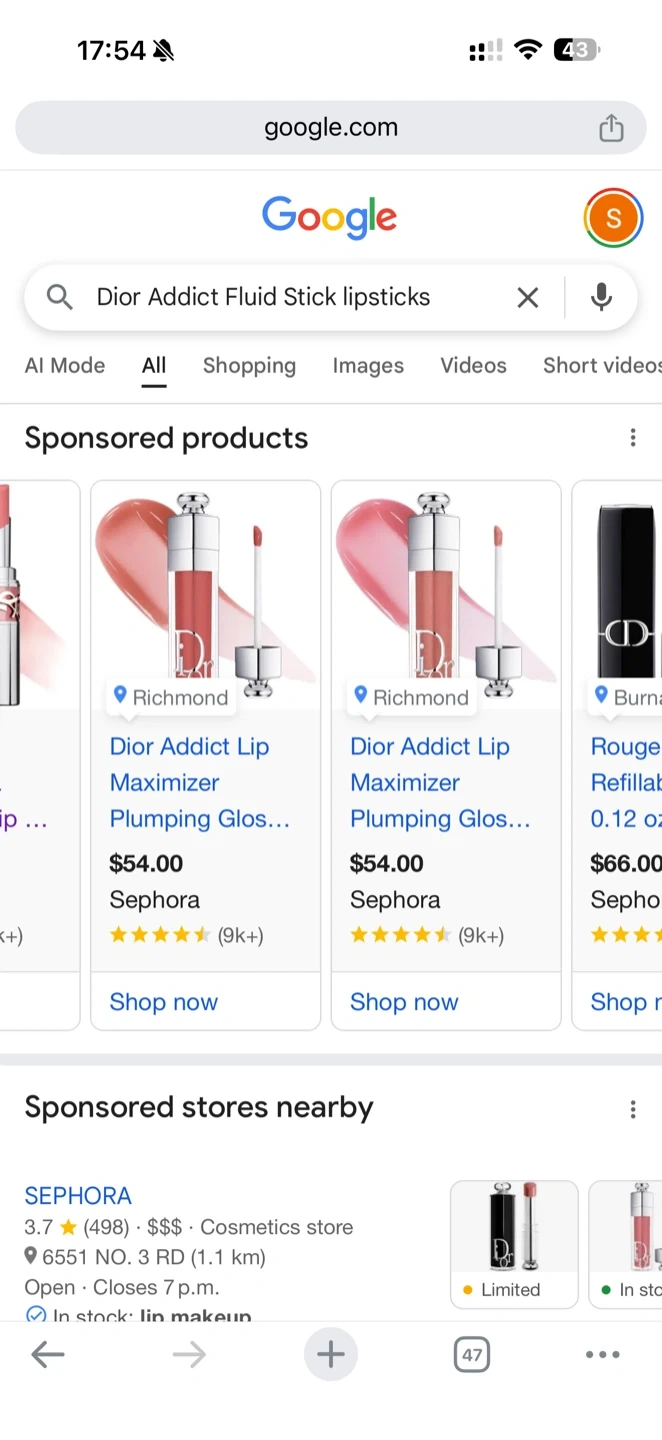
Task: Open Google account profile avatar
Action: (x=613, y=218)
